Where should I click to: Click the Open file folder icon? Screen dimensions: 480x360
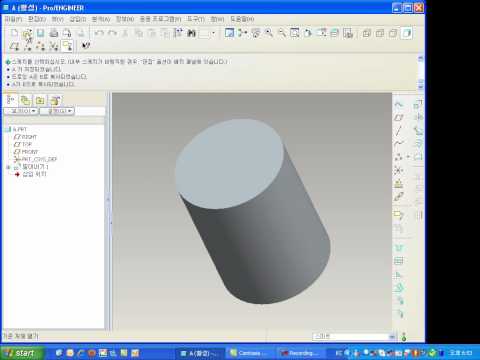coord(27,33)
